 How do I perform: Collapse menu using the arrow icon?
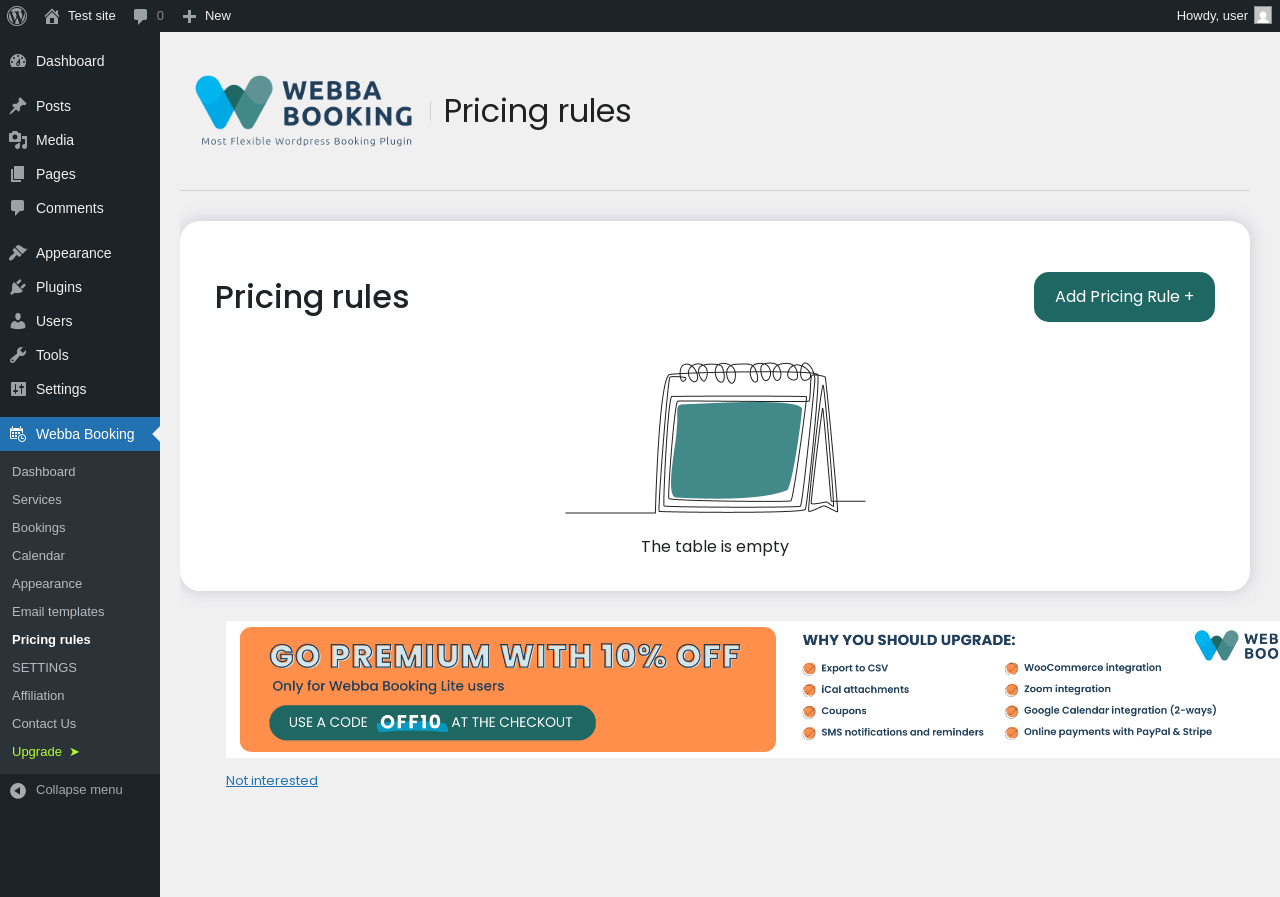tap(18, 790)
